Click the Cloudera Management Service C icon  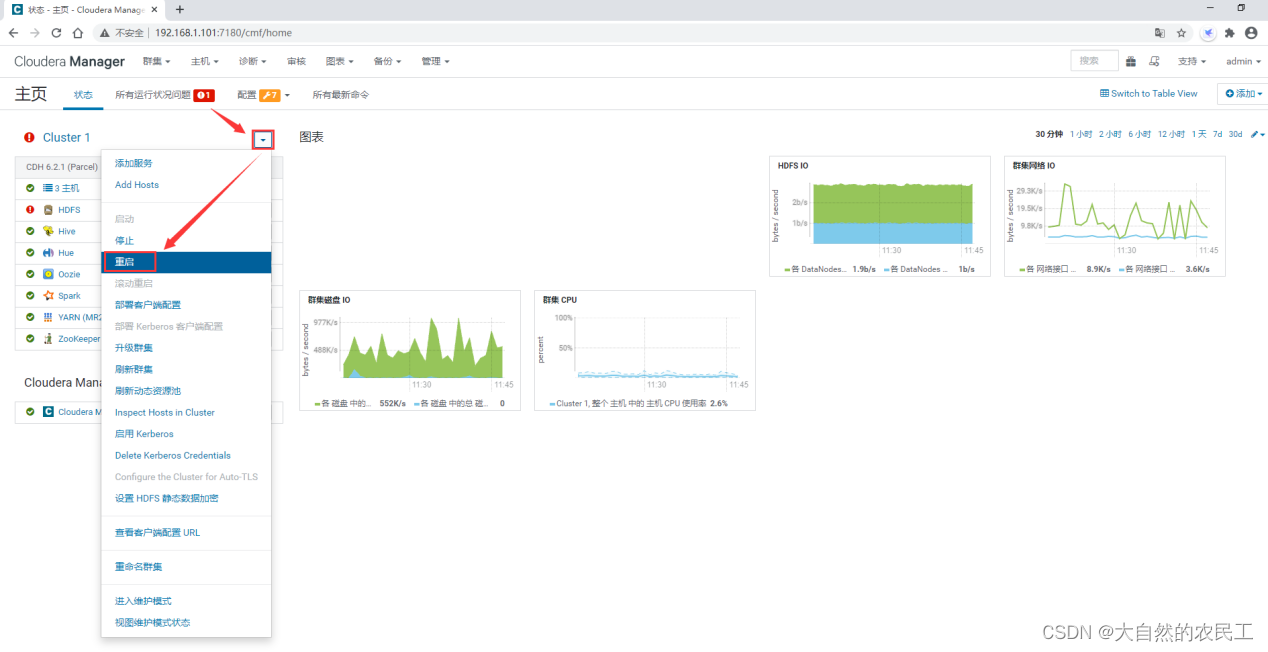point(48,412)
